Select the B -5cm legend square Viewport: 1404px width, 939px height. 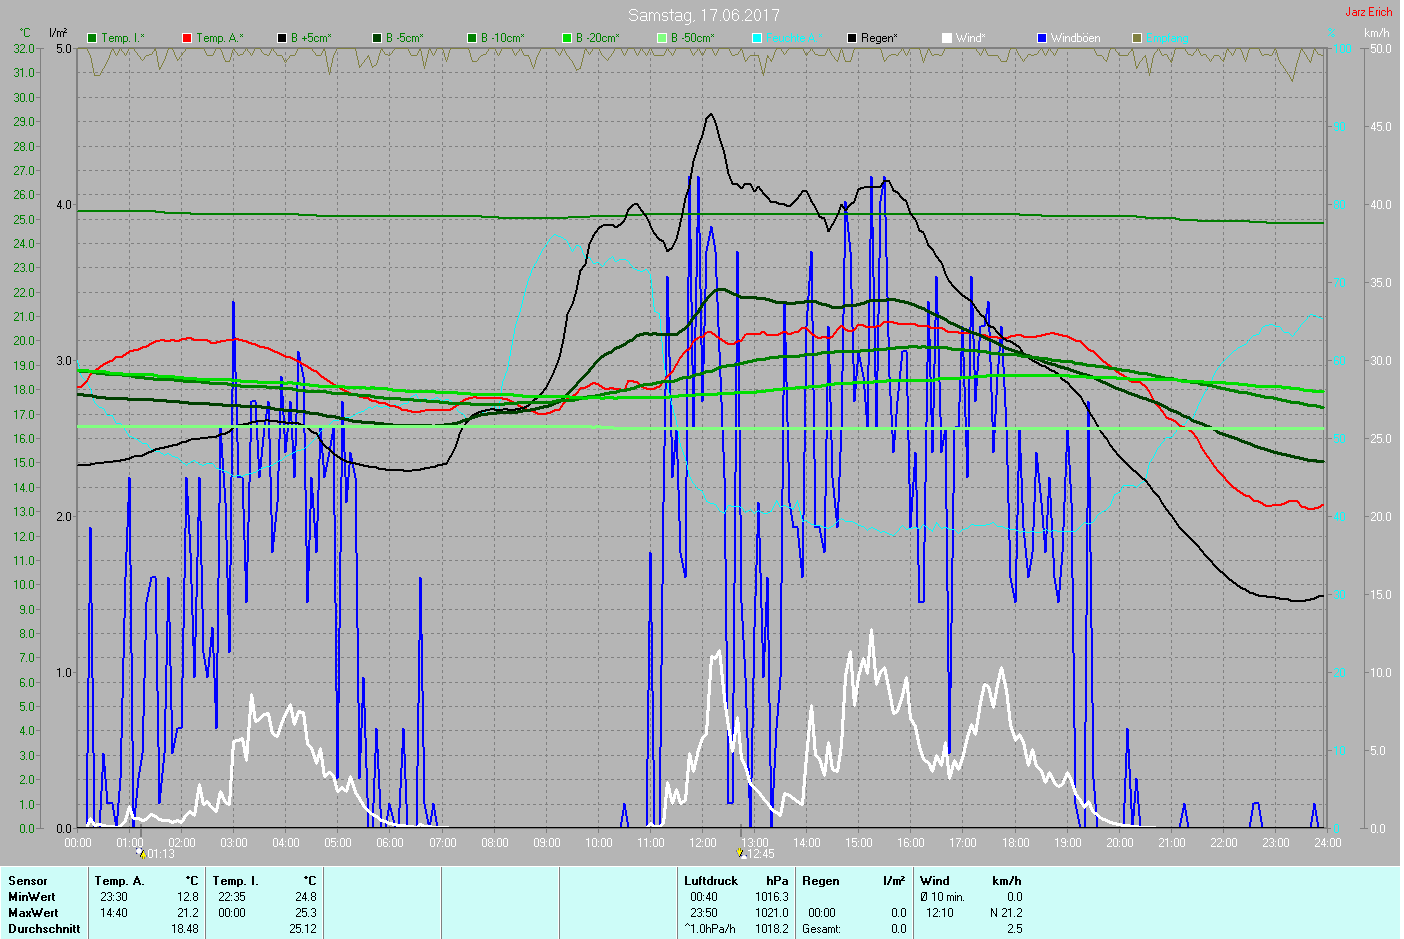(377, 38)
